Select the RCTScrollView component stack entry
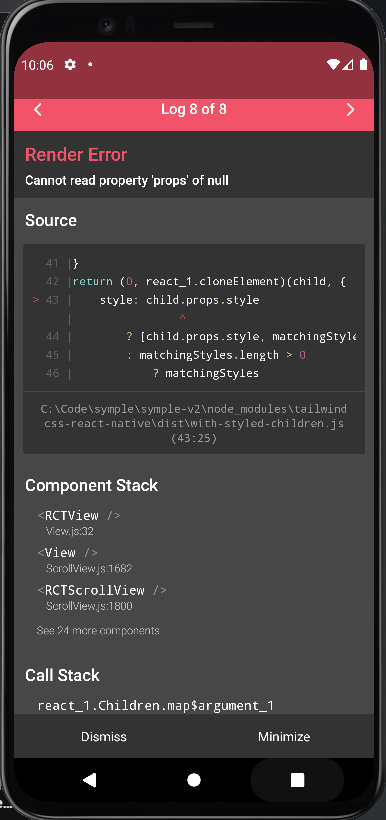Viewport: 386px width, 820px height. 101,597
